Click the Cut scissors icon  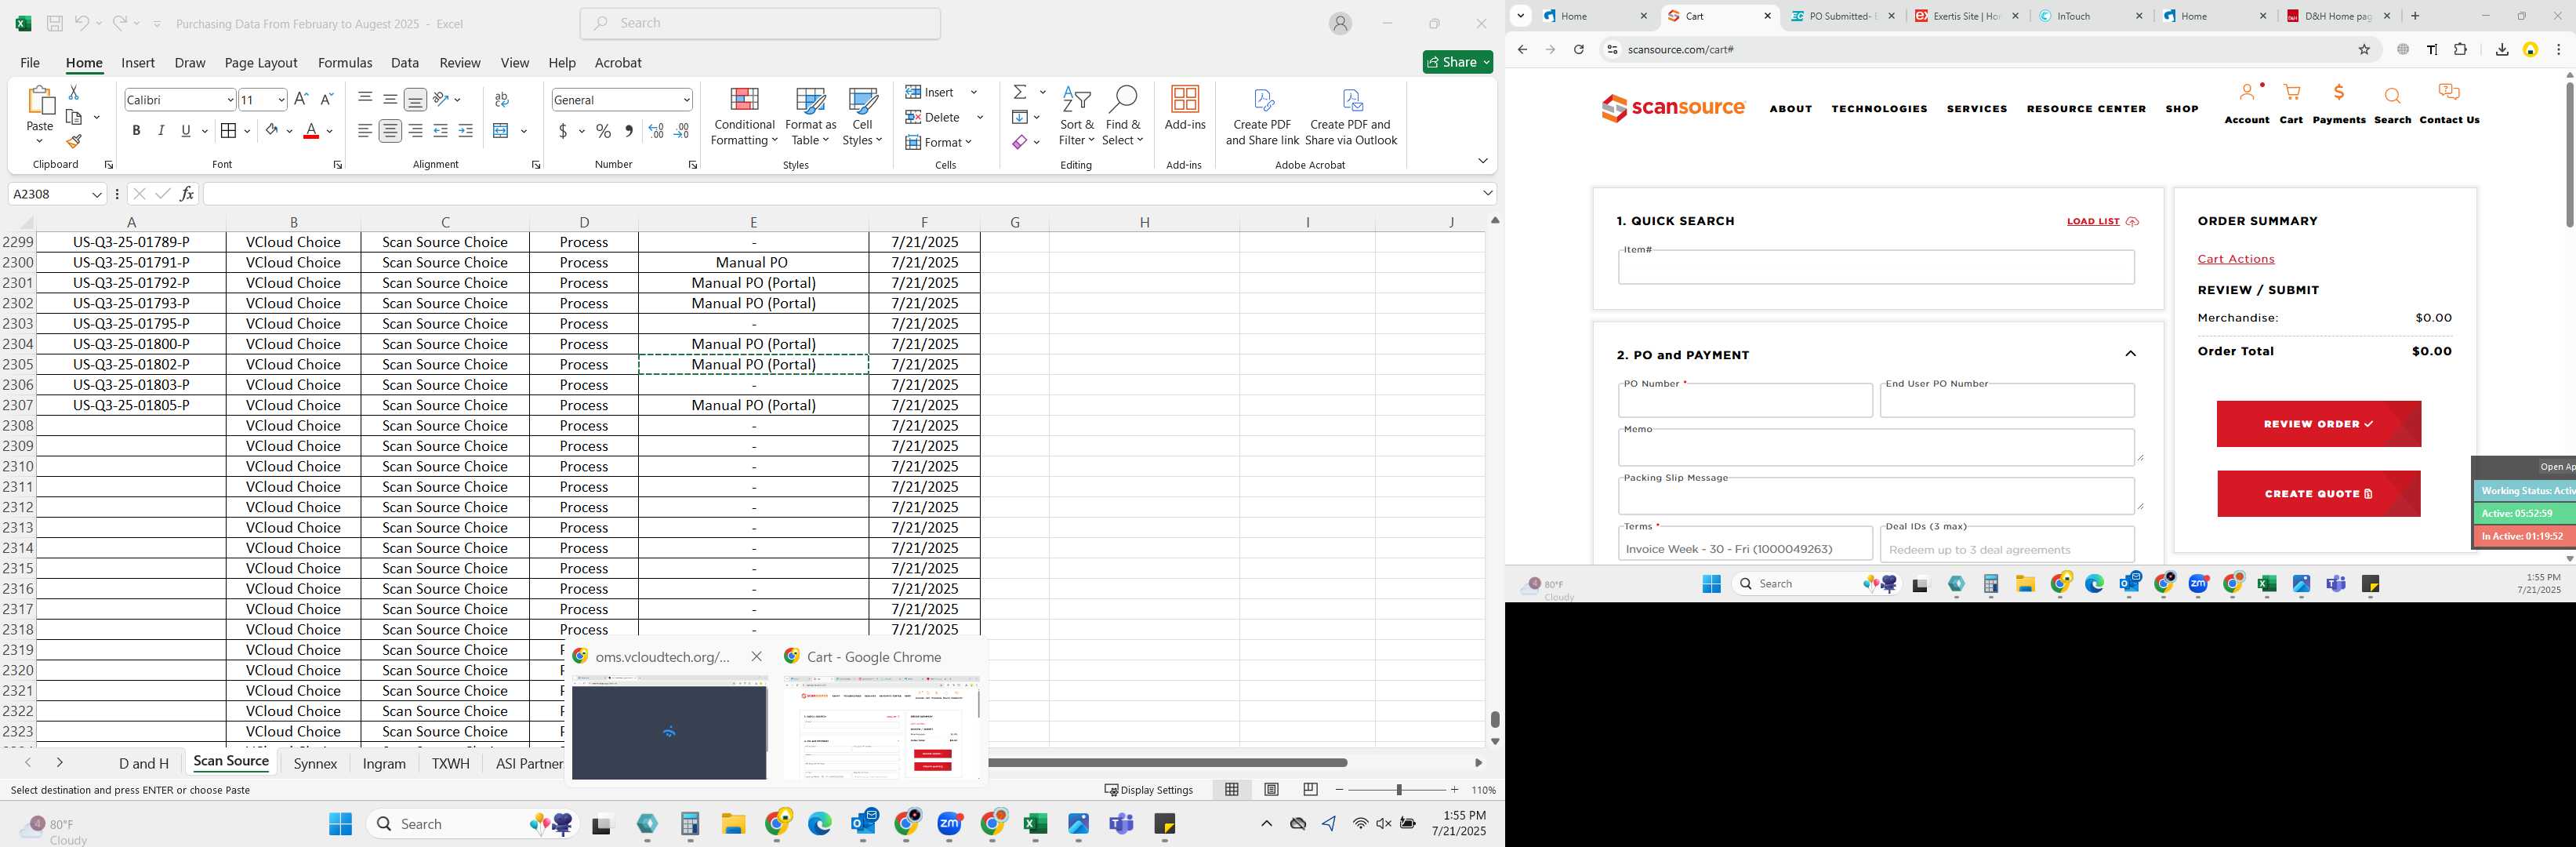73,92
